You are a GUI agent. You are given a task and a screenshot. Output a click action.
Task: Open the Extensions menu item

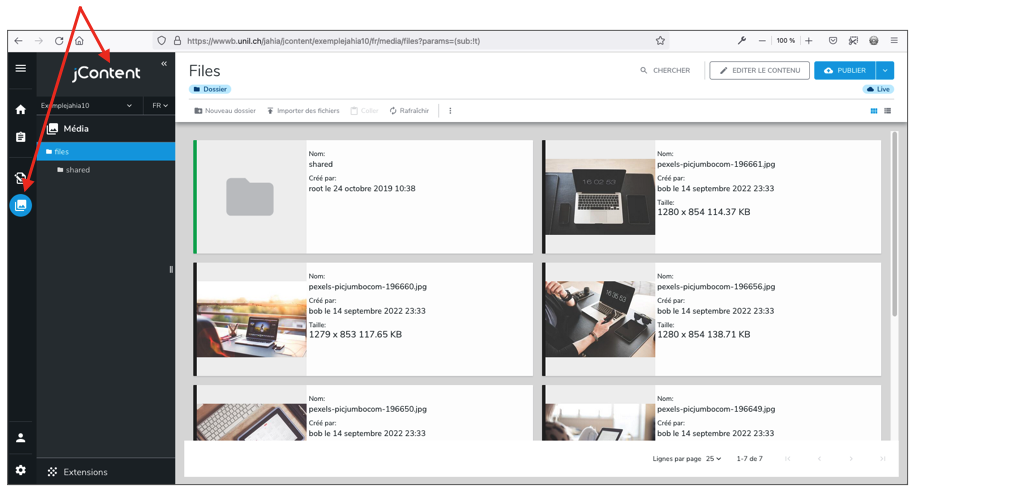coord(85,472)
